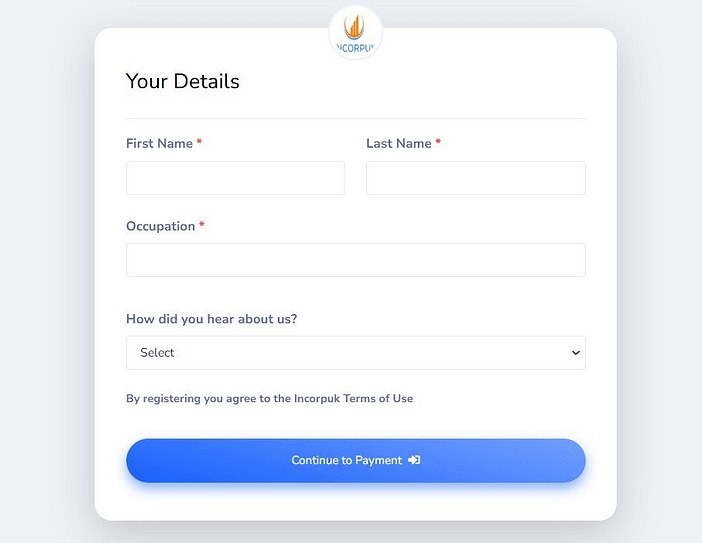Click the chevron arrow on the Select dropdown

pos(576,353)
